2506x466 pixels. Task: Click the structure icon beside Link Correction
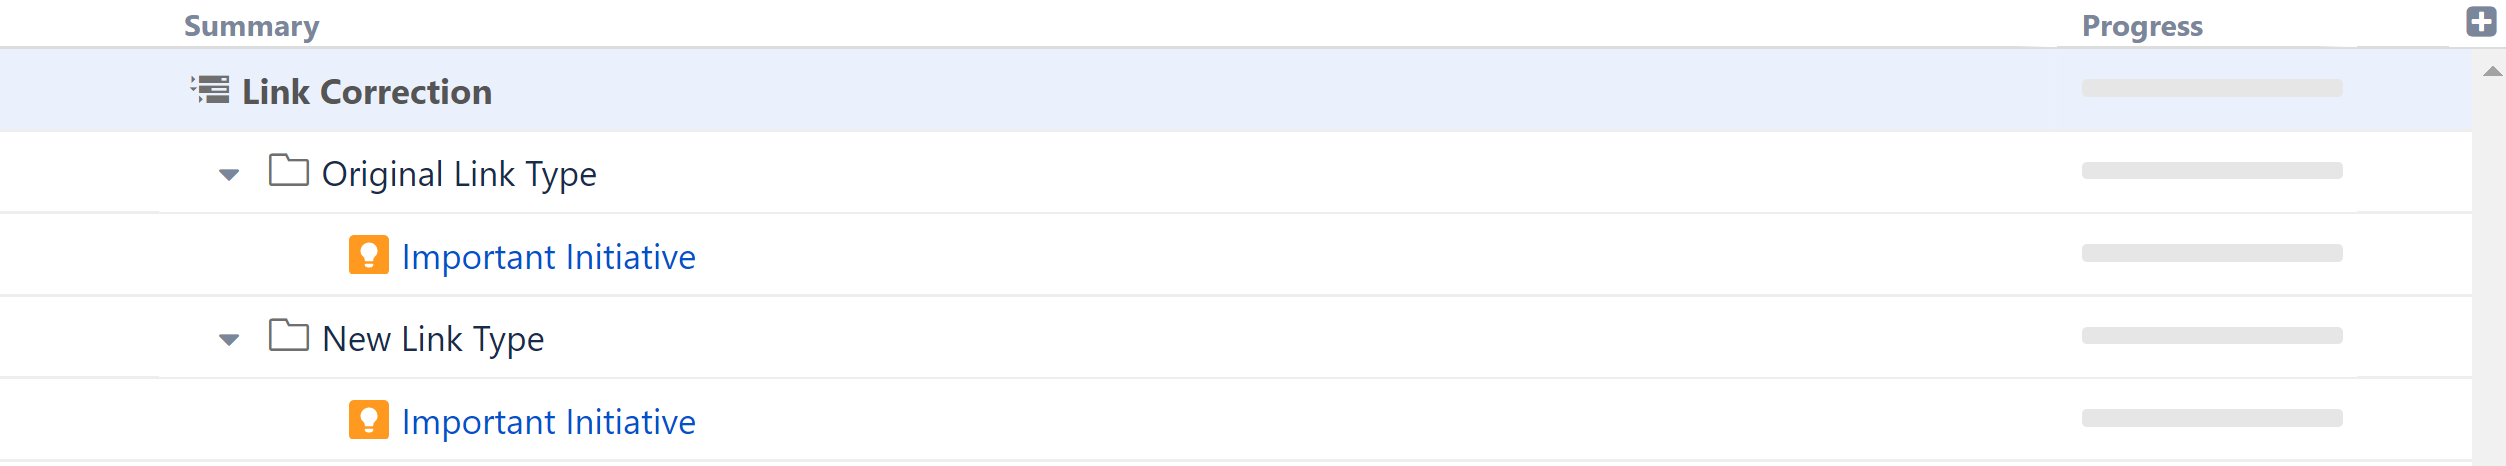211,90
